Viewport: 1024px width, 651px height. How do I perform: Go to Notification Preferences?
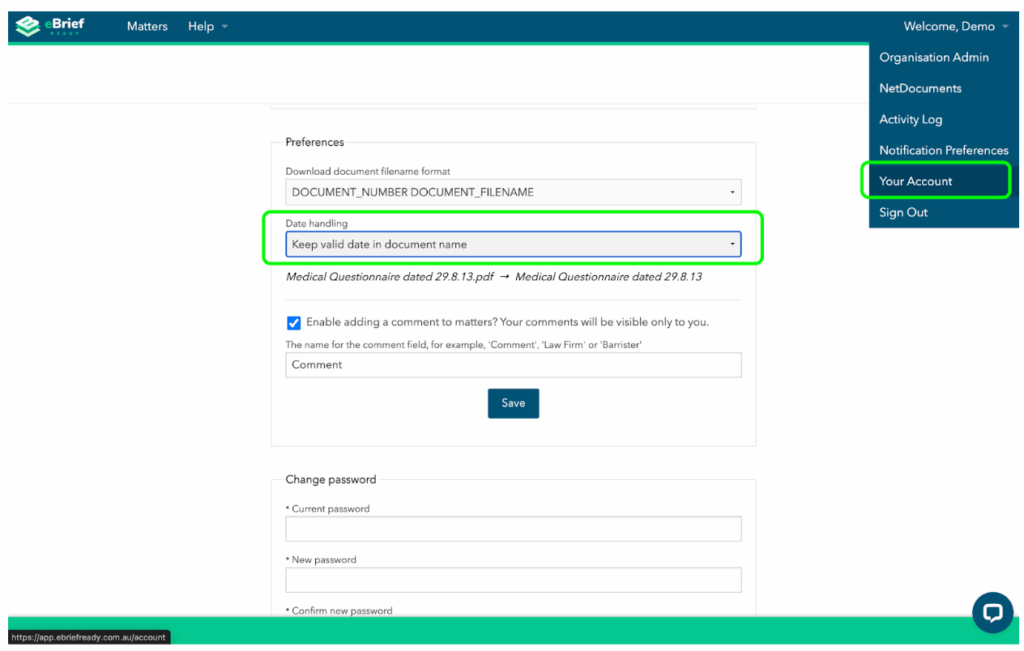pos(943,150)
